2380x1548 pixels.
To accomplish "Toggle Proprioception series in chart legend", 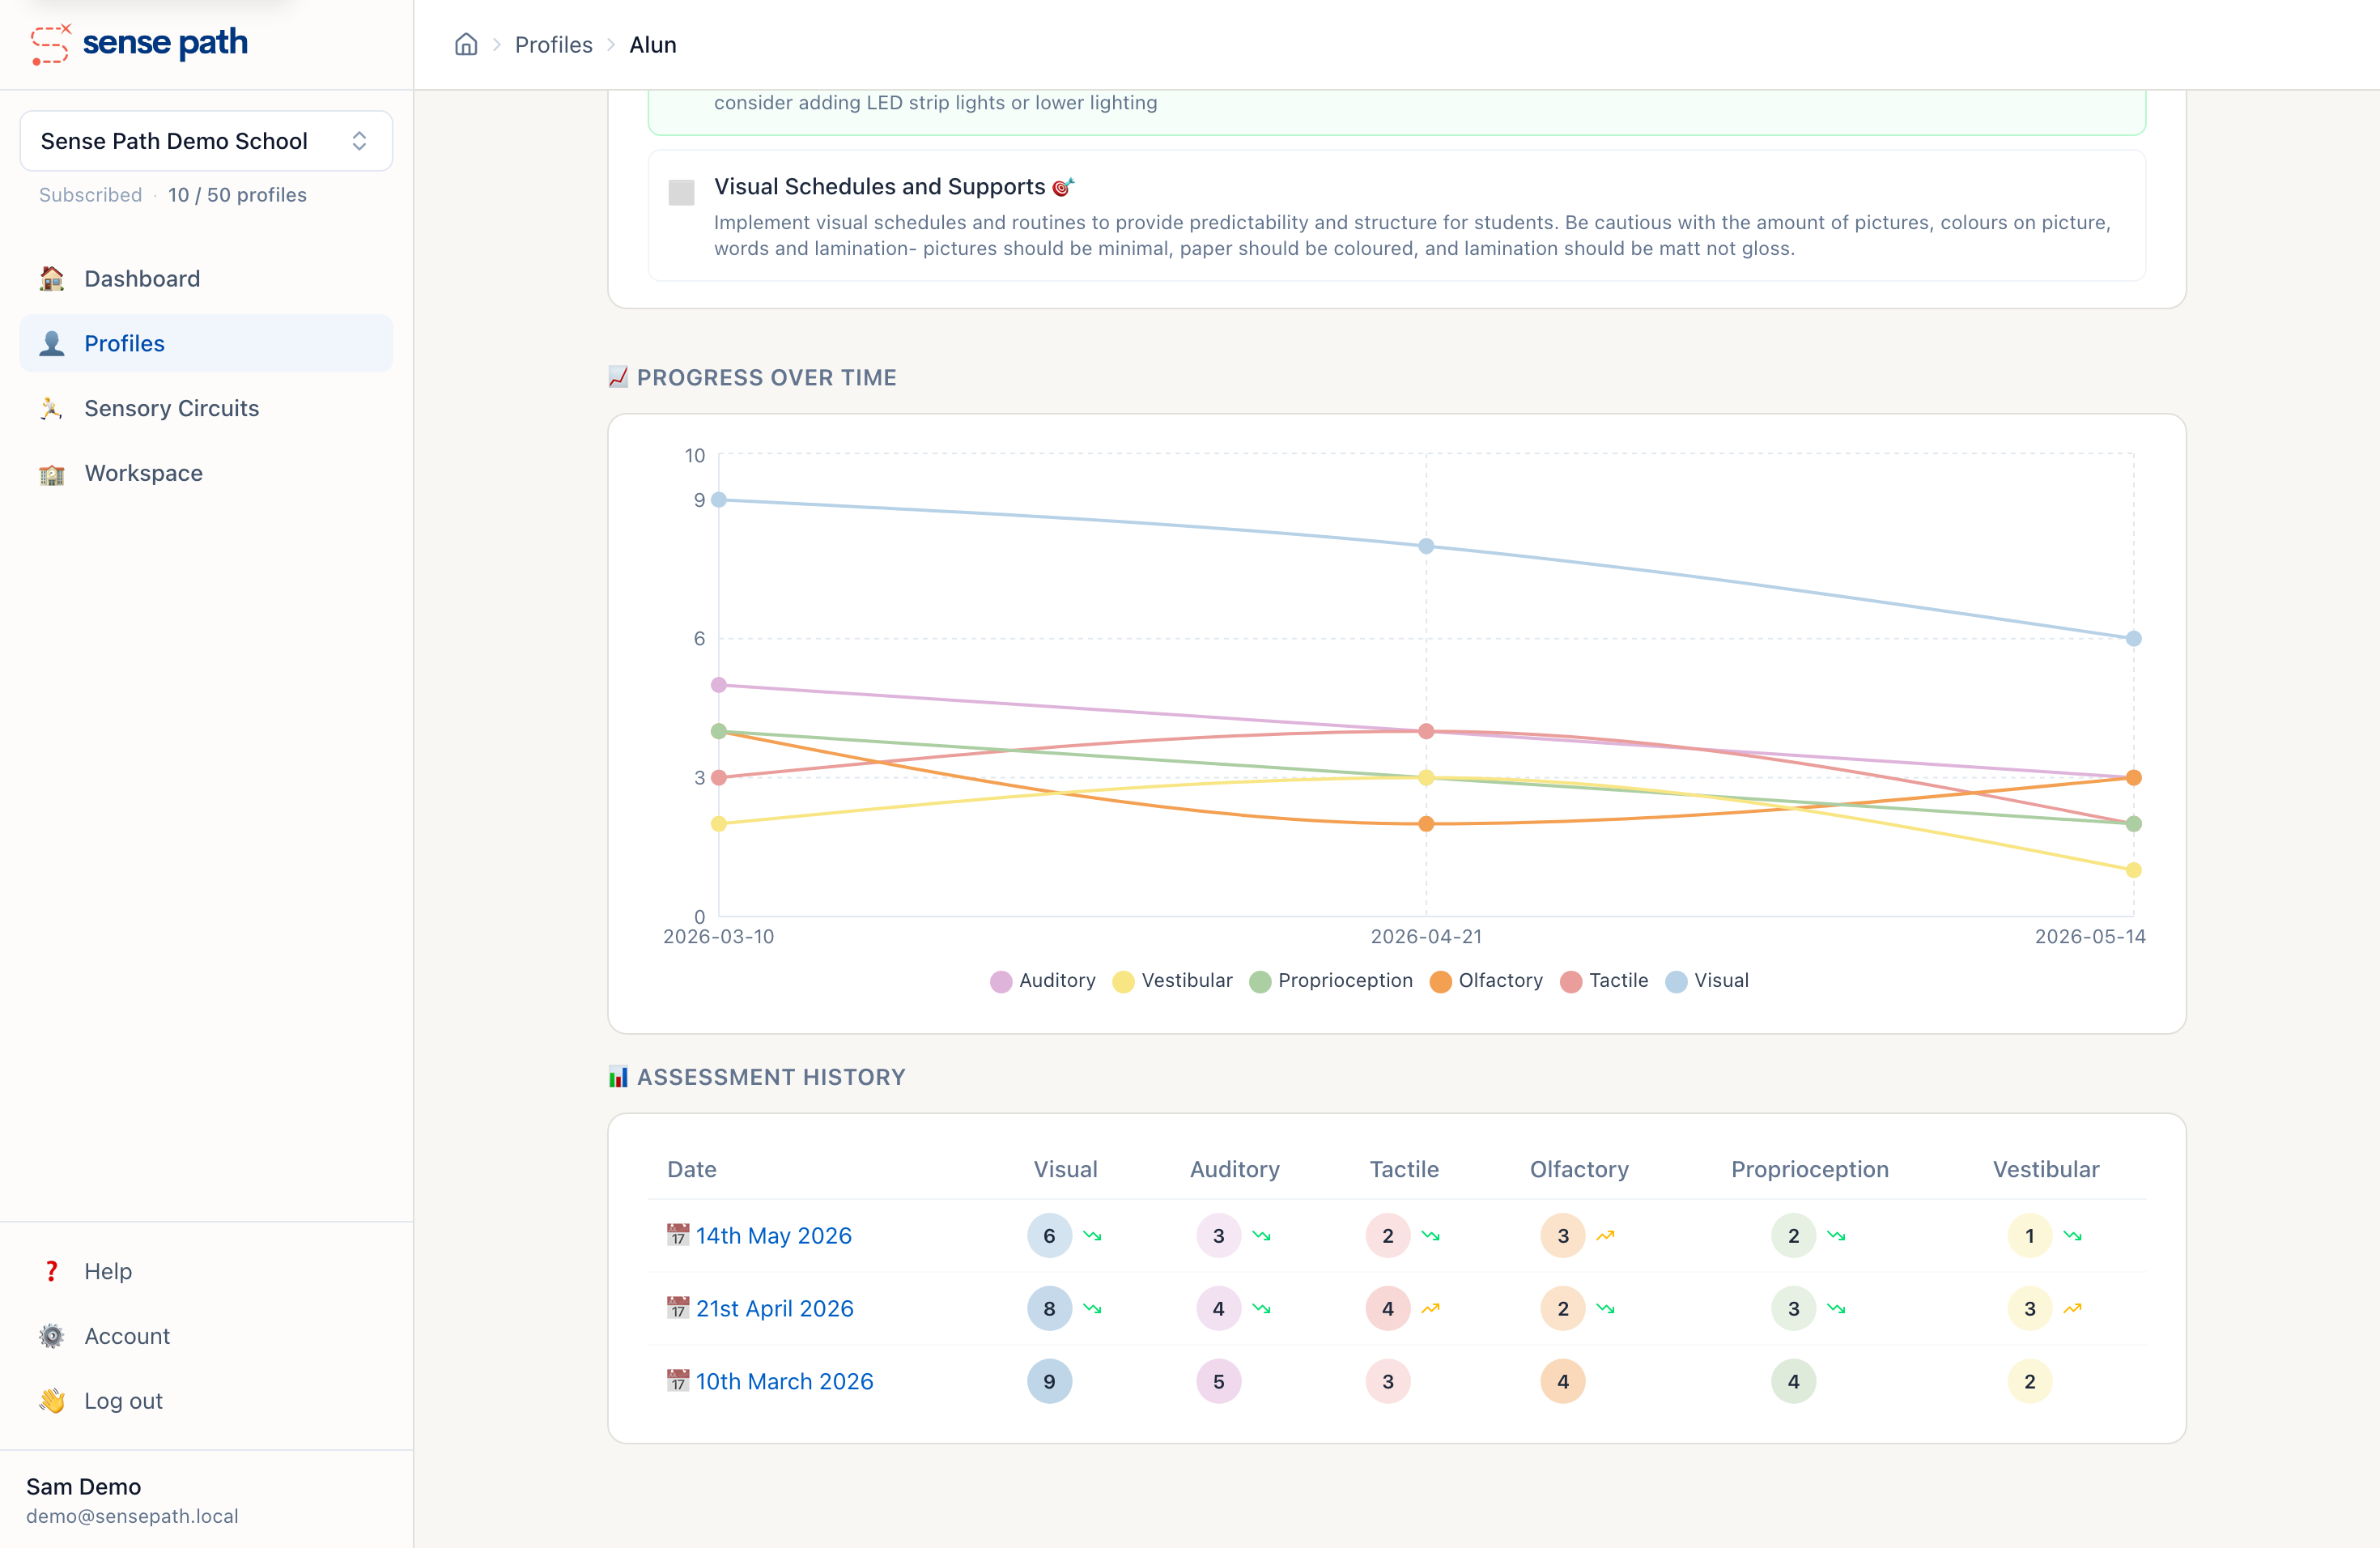I will [x=1332, y=981].
